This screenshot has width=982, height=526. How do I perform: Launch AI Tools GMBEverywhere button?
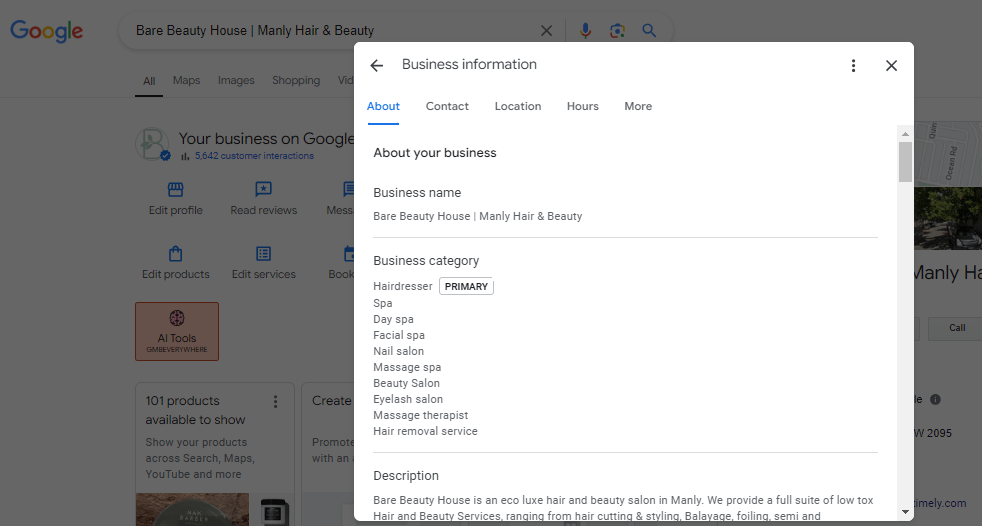(177, 331)
